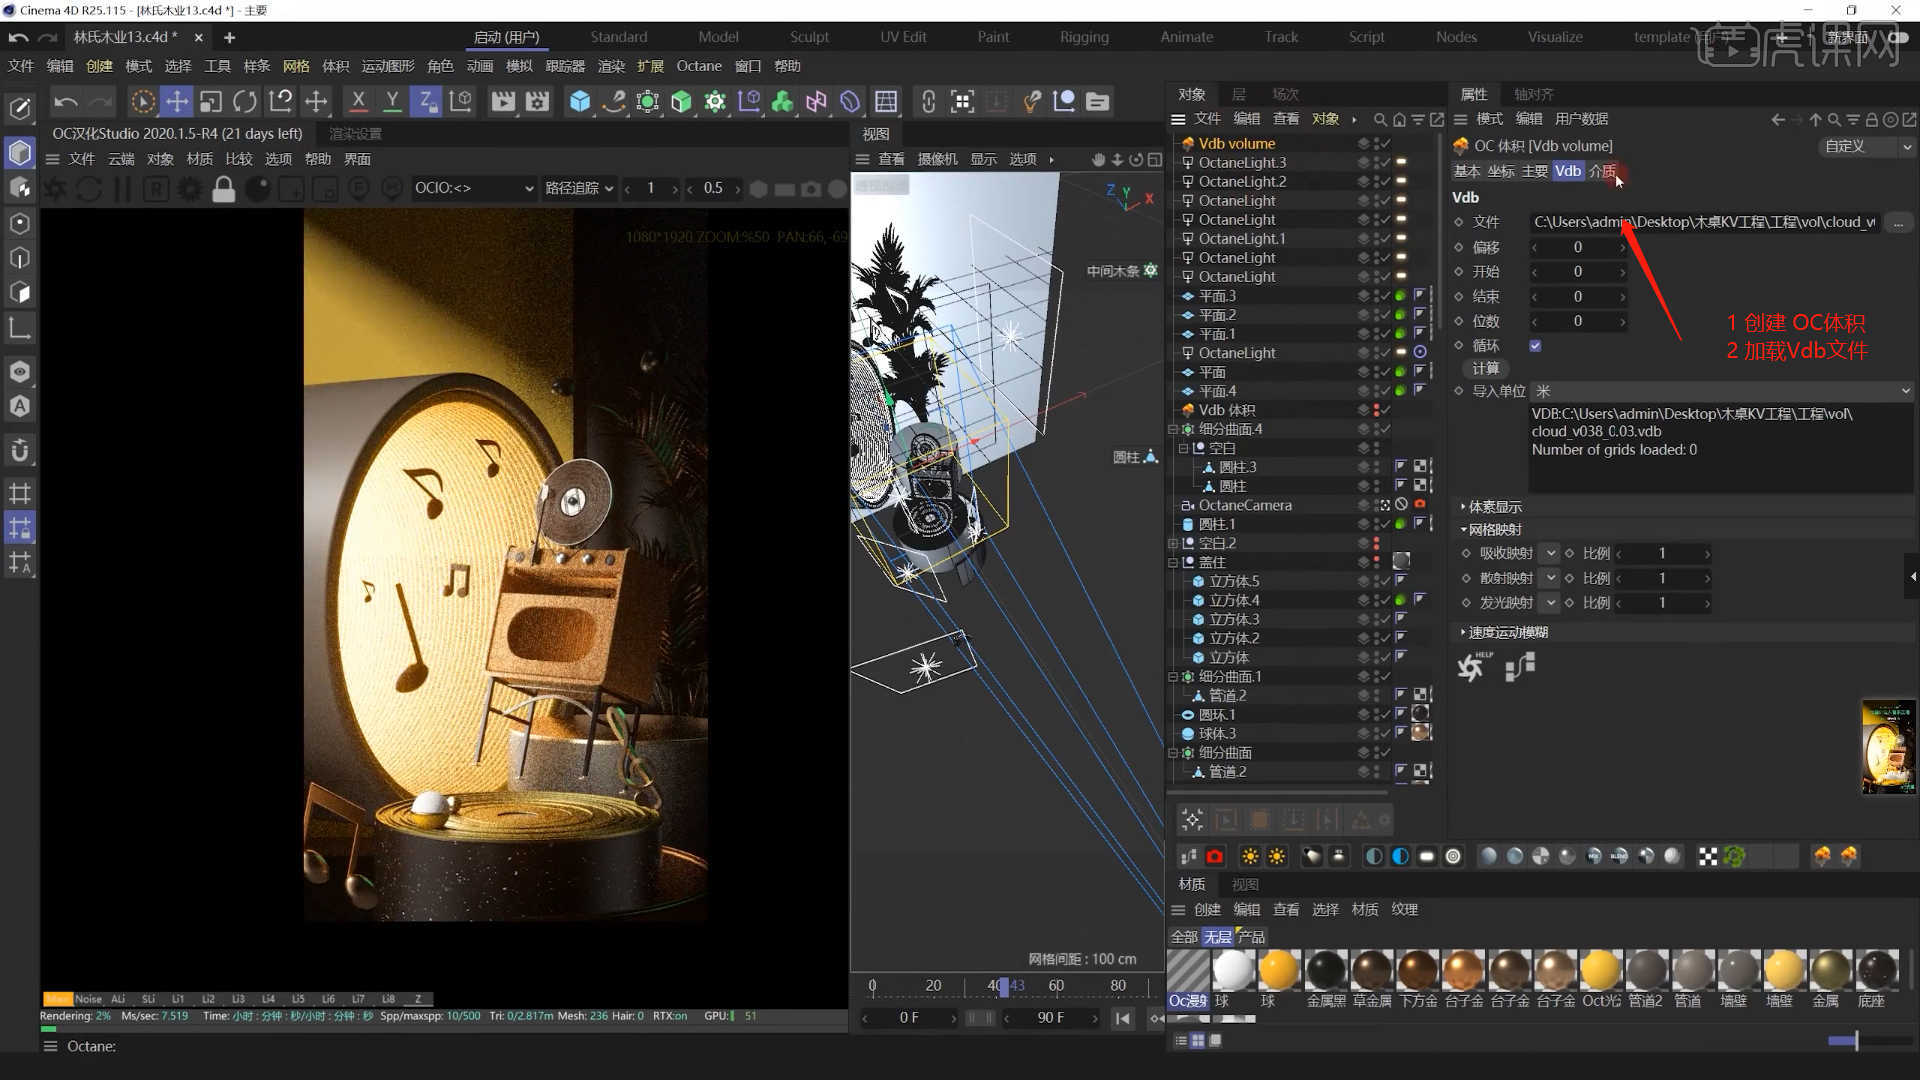Select the Move tool in the toolbar
Viewport: 1920px width, 1080px height.
click(x=177, y=101)
